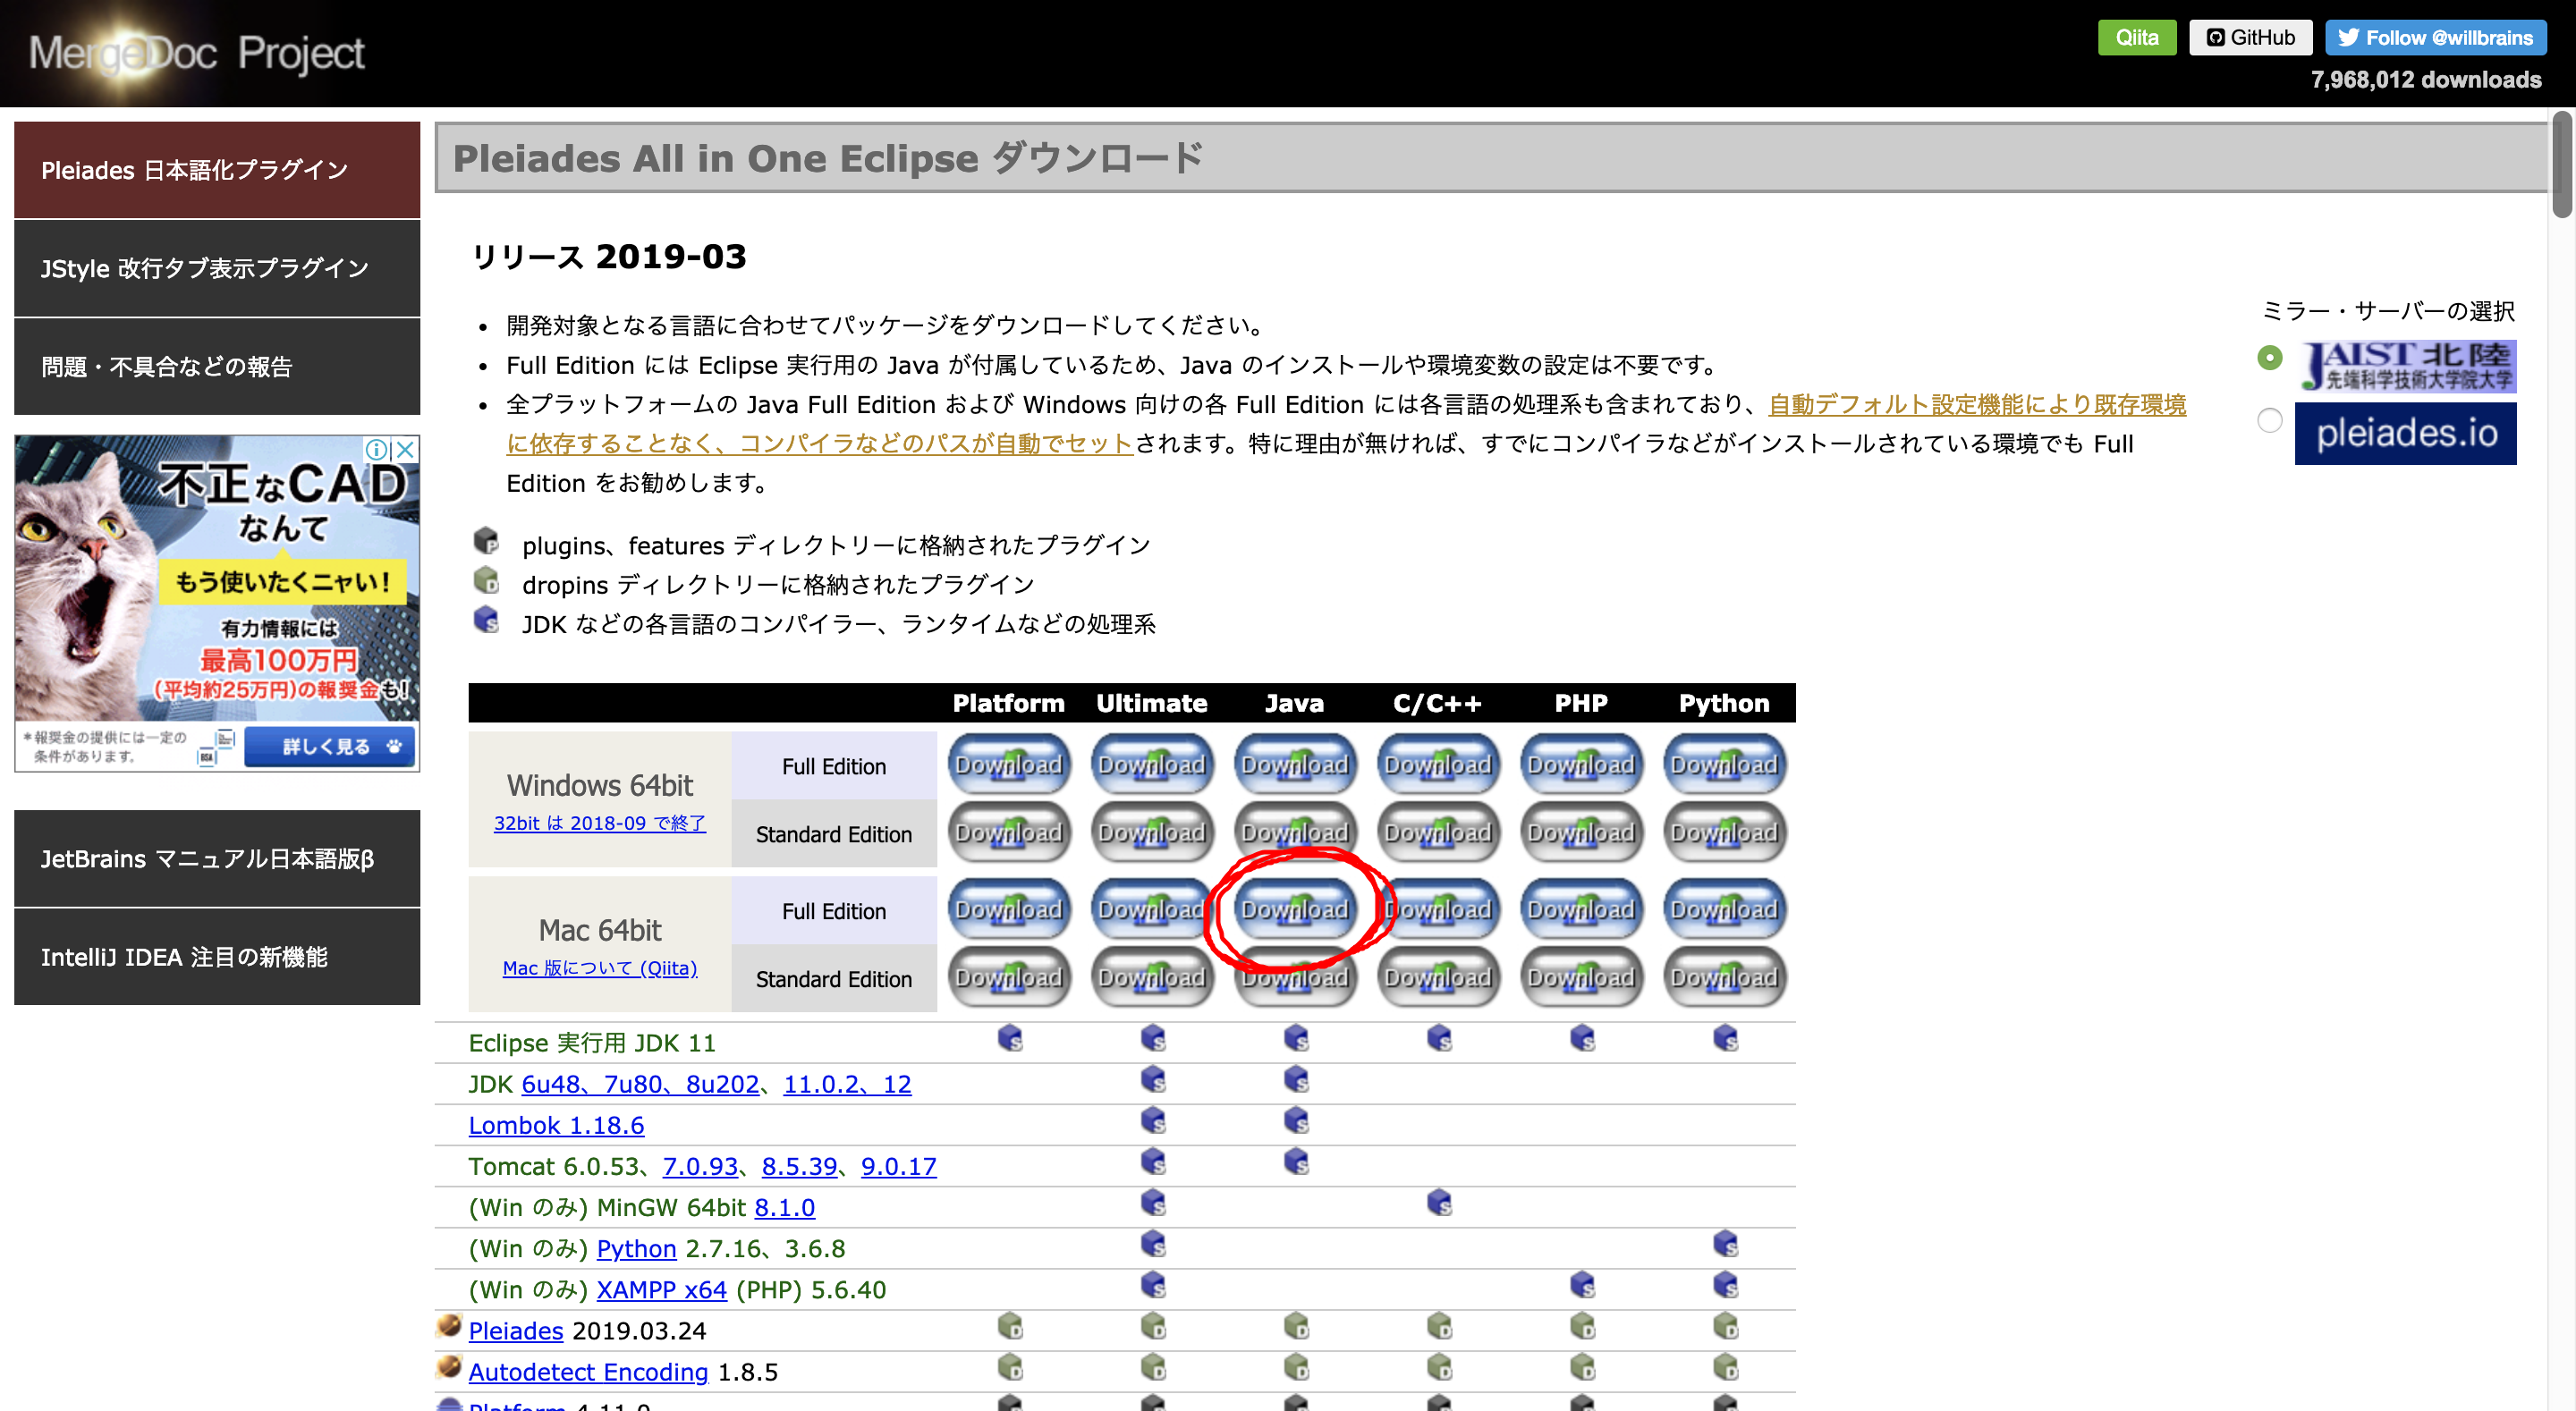This screenshot has height=1411, width=2576.
Task: Click the GitHub icon in the header
Action: coord(2216,37)
